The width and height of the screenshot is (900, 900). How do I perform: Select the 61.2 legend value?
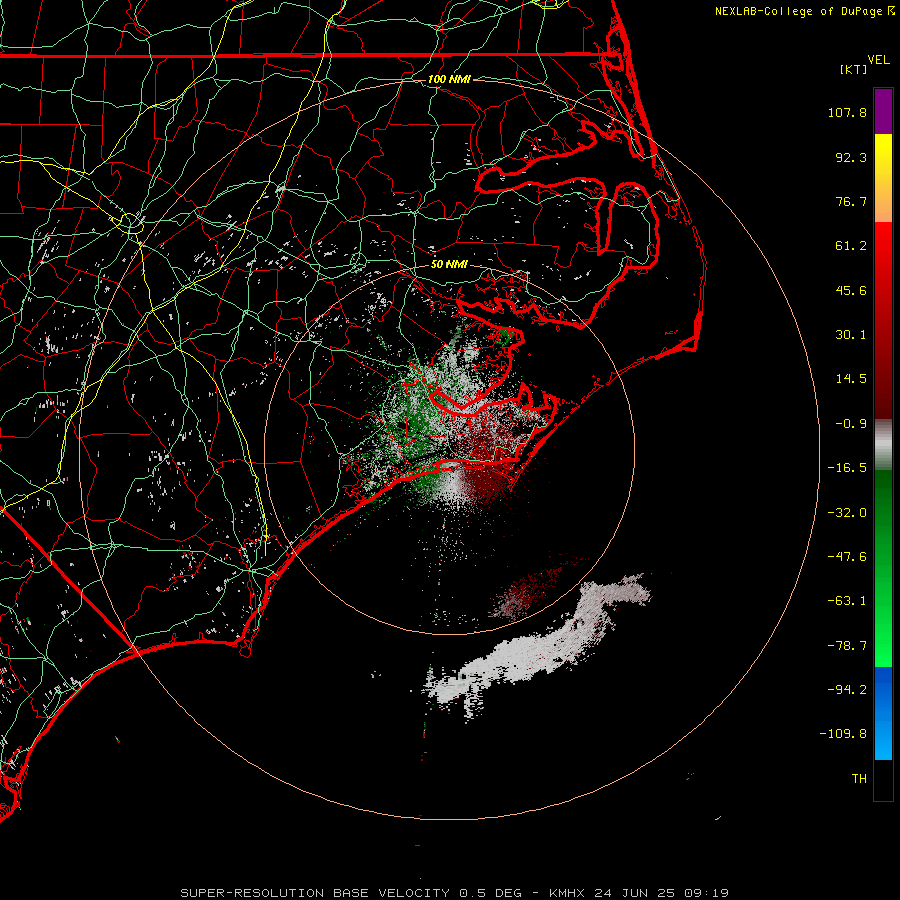point(851,246)
